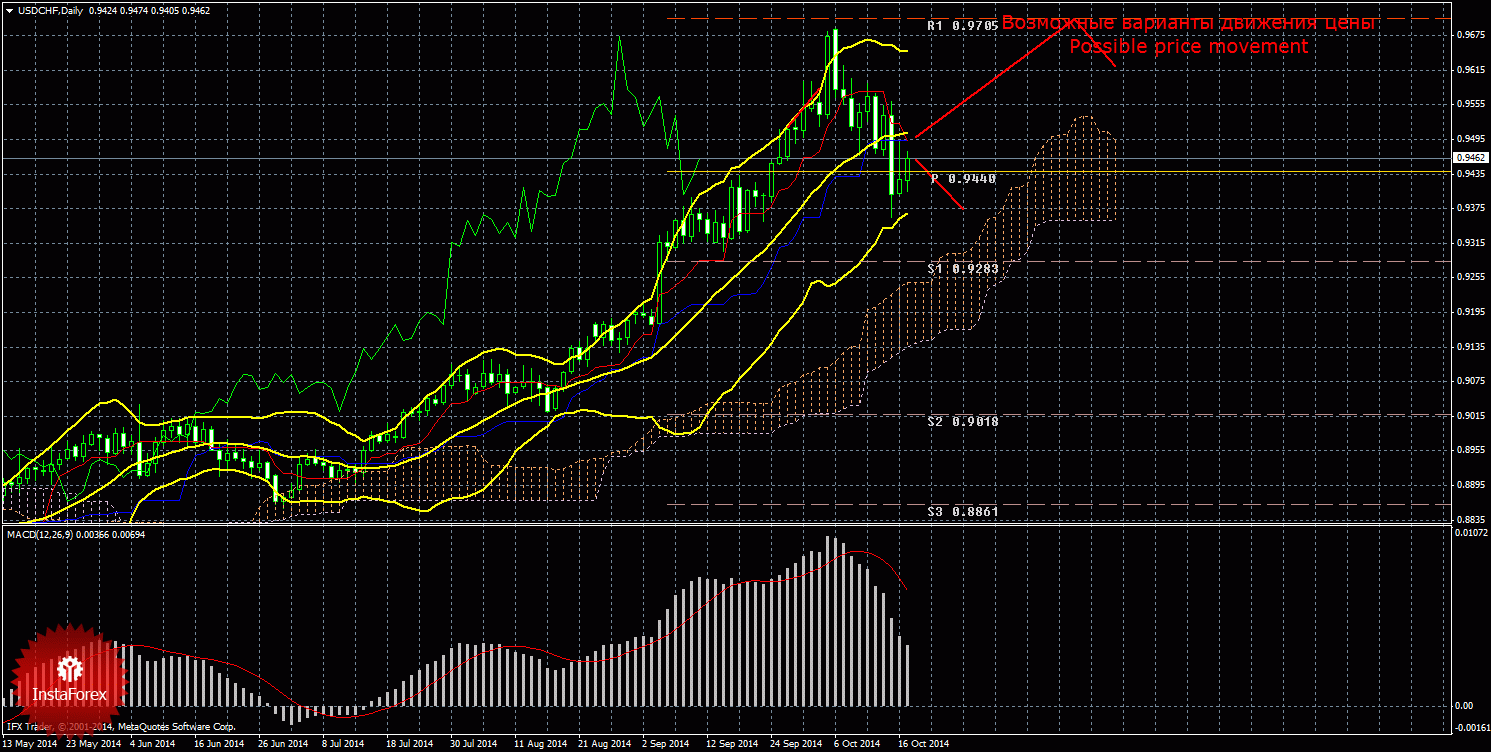Screen dimensions: 1491x752
Task: Open the chart menu triangle beside USDCHF,Daily
Action: pyautogui.click(x=9, y=11)
